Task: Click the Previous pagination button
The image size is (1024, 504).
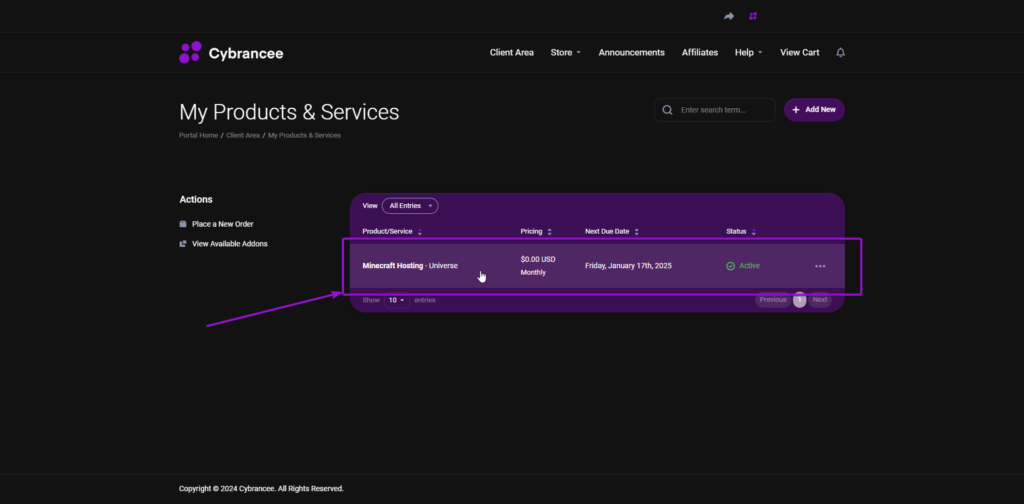Action: coord(773,300)
